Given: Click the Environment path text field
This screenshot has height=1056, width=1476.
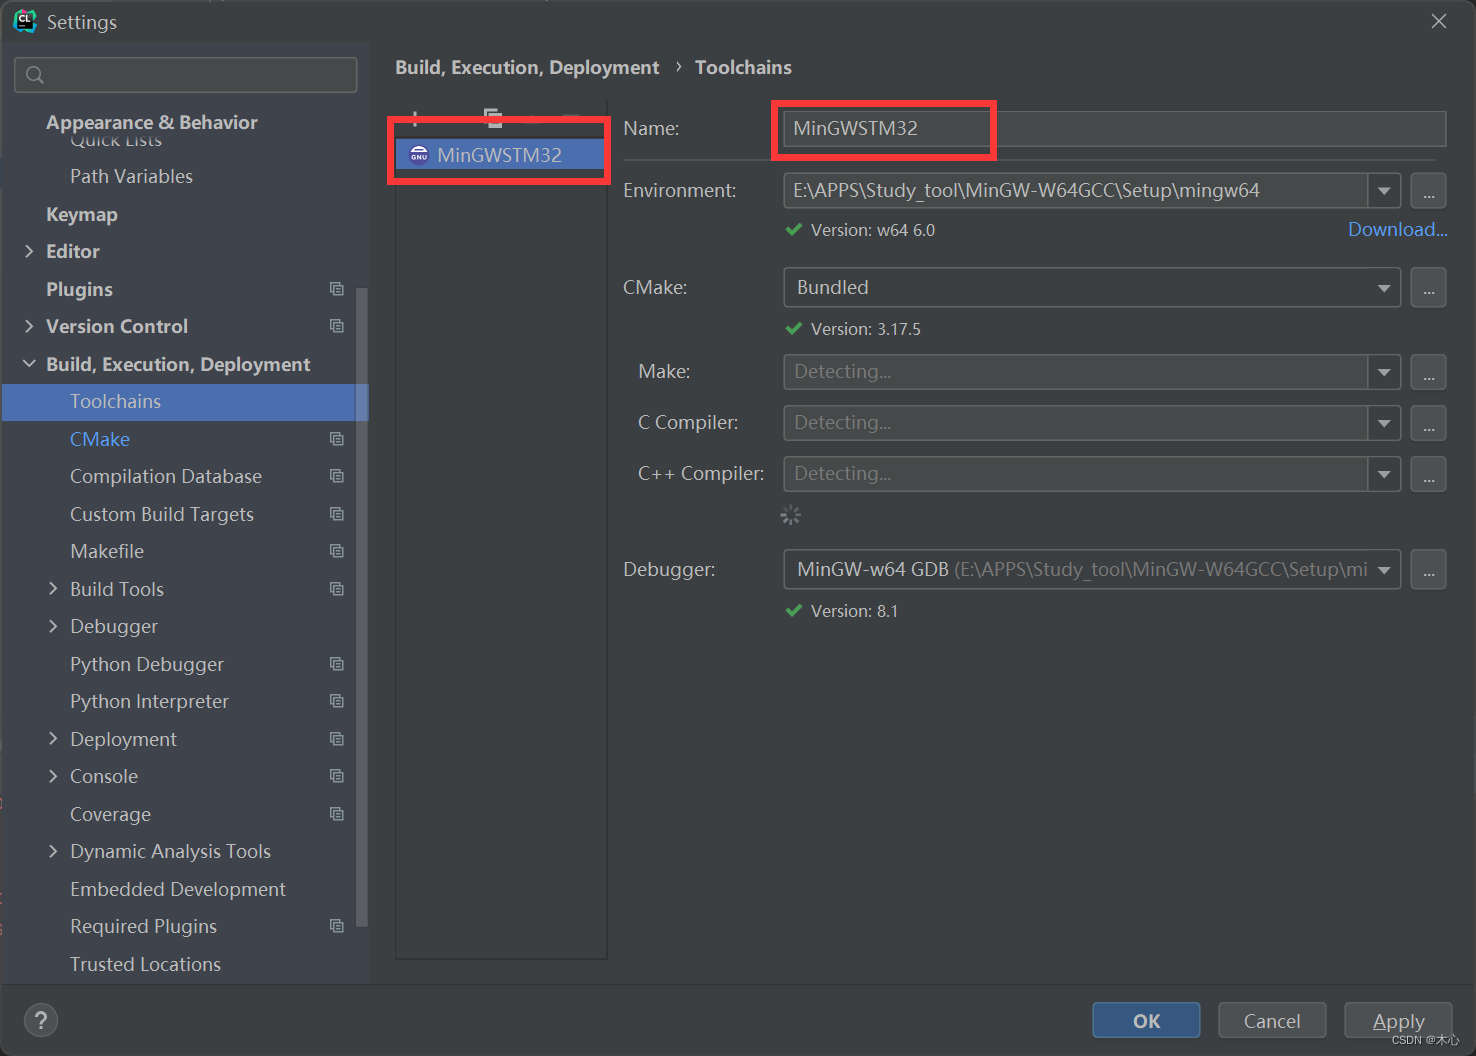Looking at the screenshot, I should 1075,190.
